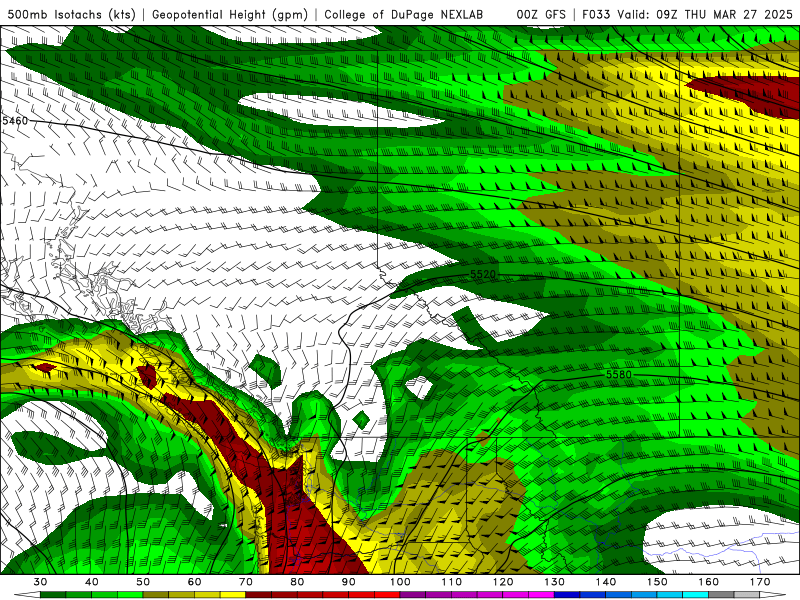Click the bright yellow swatch left of 70

(x=233, y=595)
